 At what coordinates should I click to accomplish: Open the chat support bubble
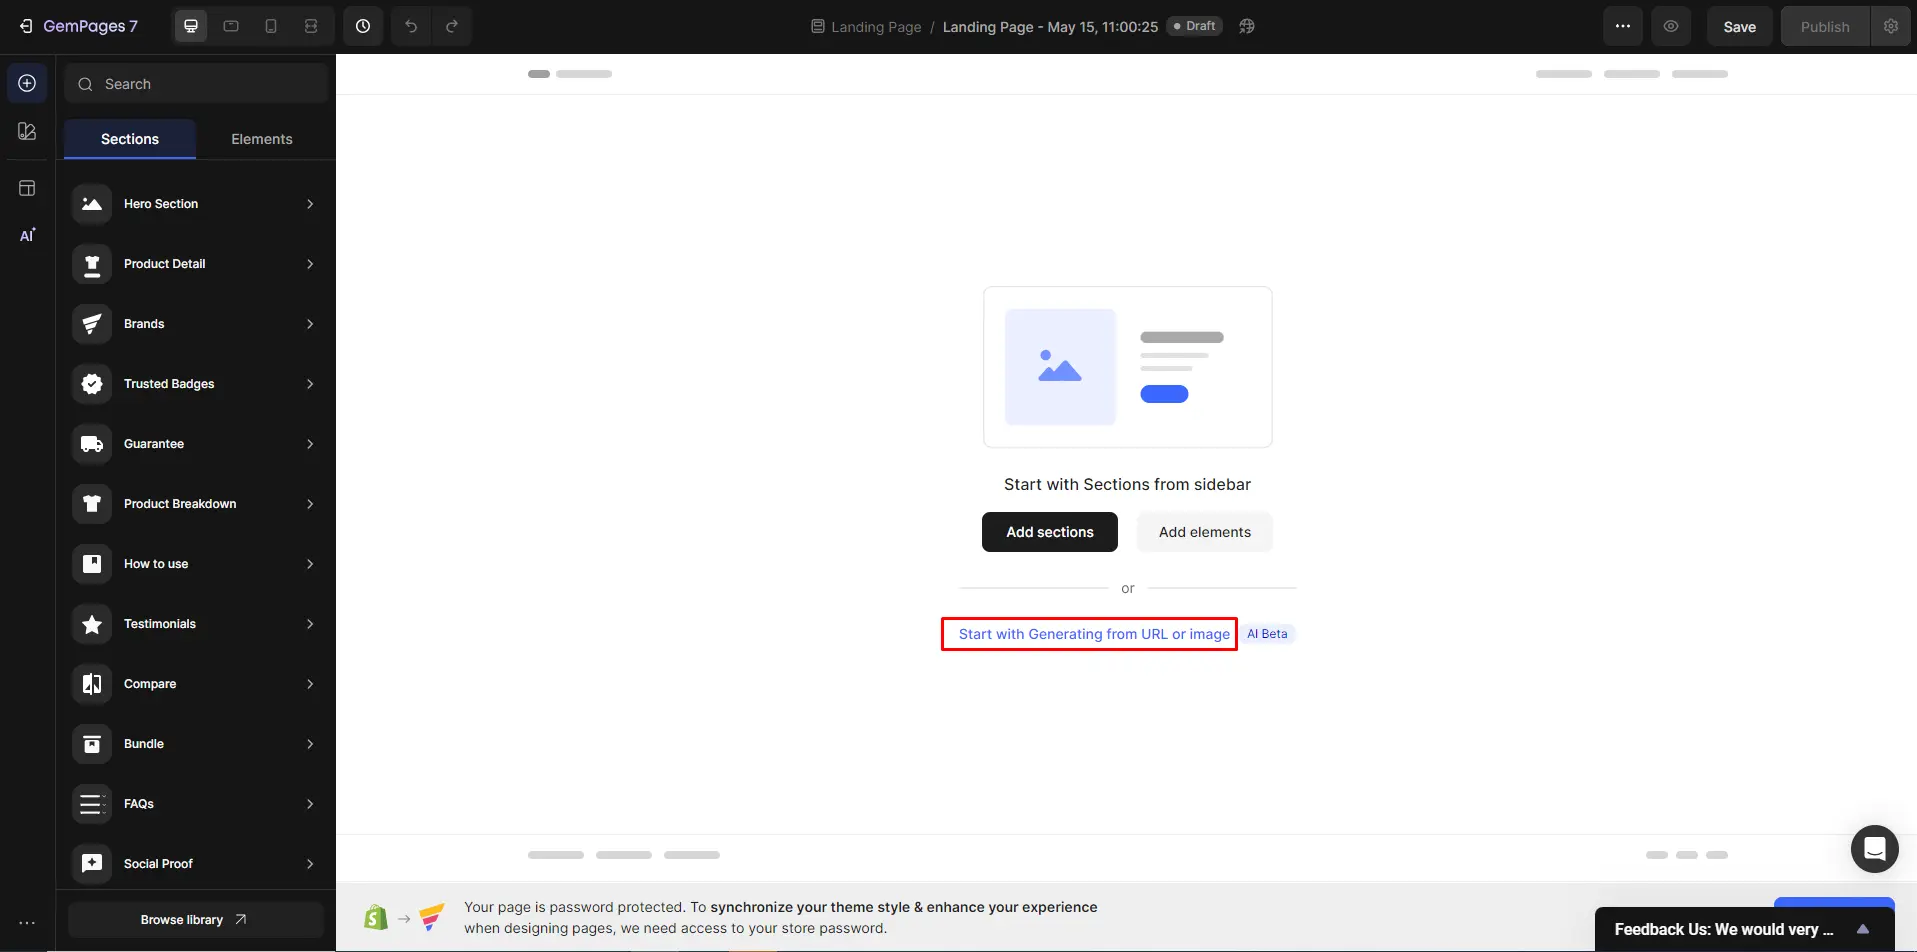click(x=1875, y=848)
